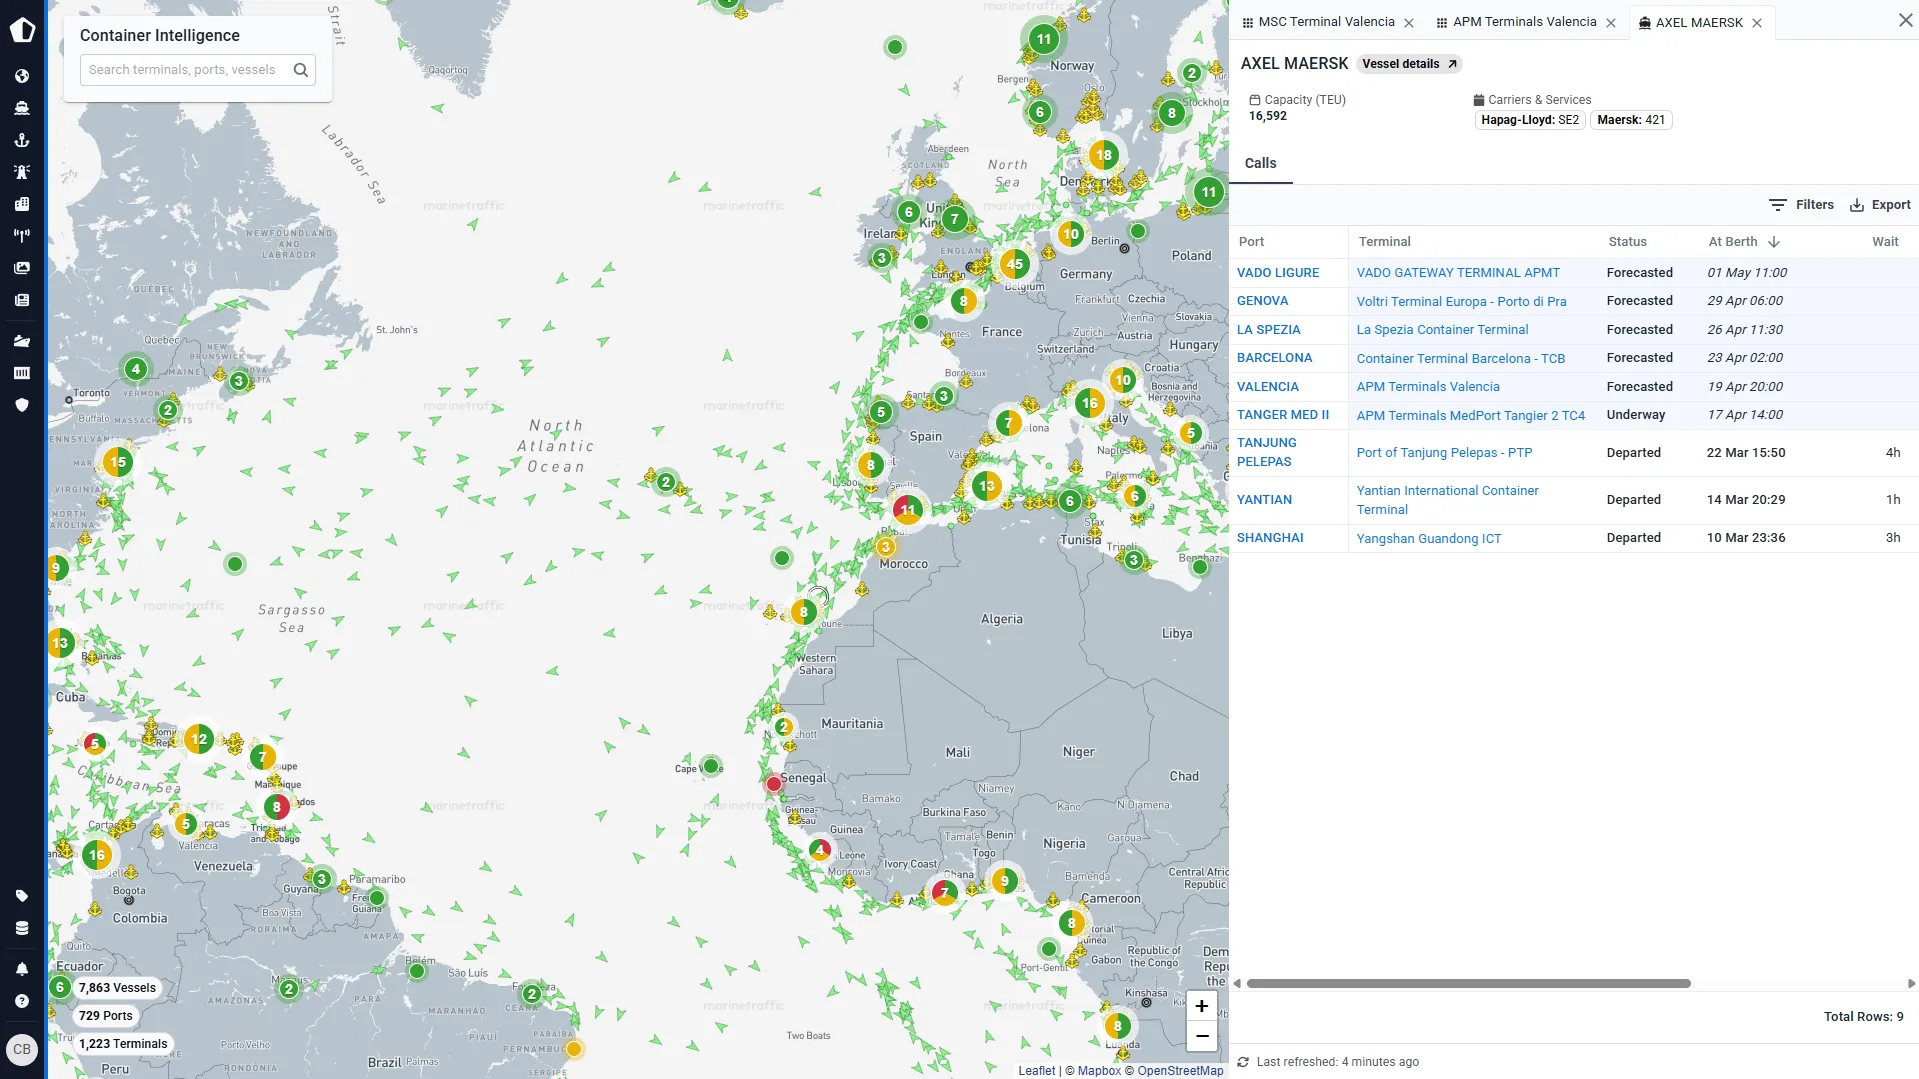Open APM Terminals Valencia terminal link in table
The height and width of the screenshot is (1079, 1919).
[x=1427, y=387]
